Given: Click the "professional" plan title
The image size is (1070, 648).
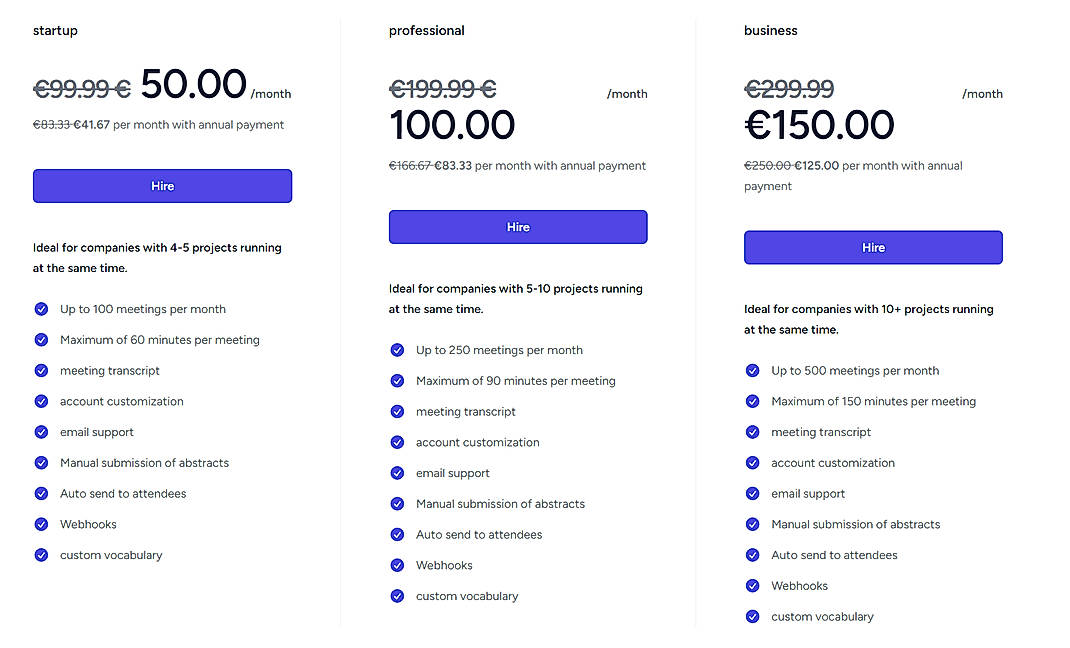Looking at the screenshot, I should pyautogui.click(x=427, y=30).
